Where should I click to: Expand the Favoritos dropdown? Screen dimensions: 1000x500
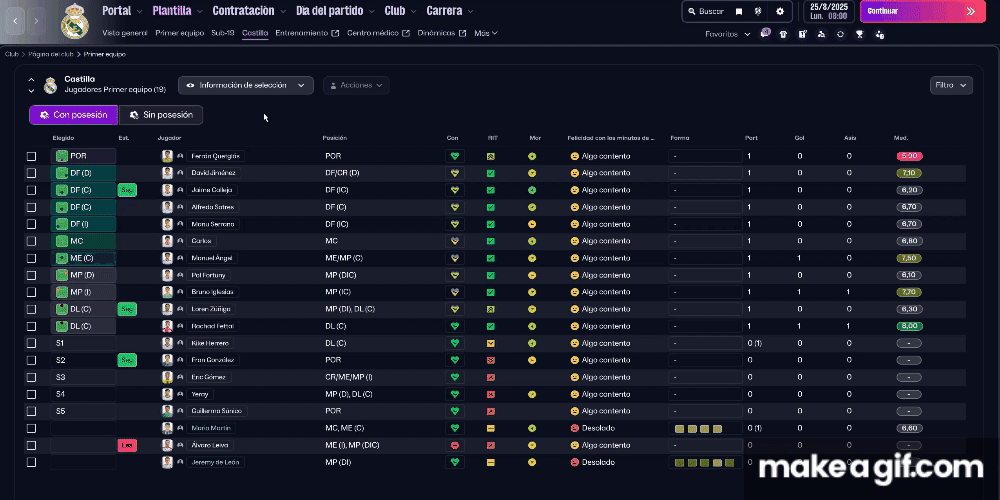[x=727, y=34]
